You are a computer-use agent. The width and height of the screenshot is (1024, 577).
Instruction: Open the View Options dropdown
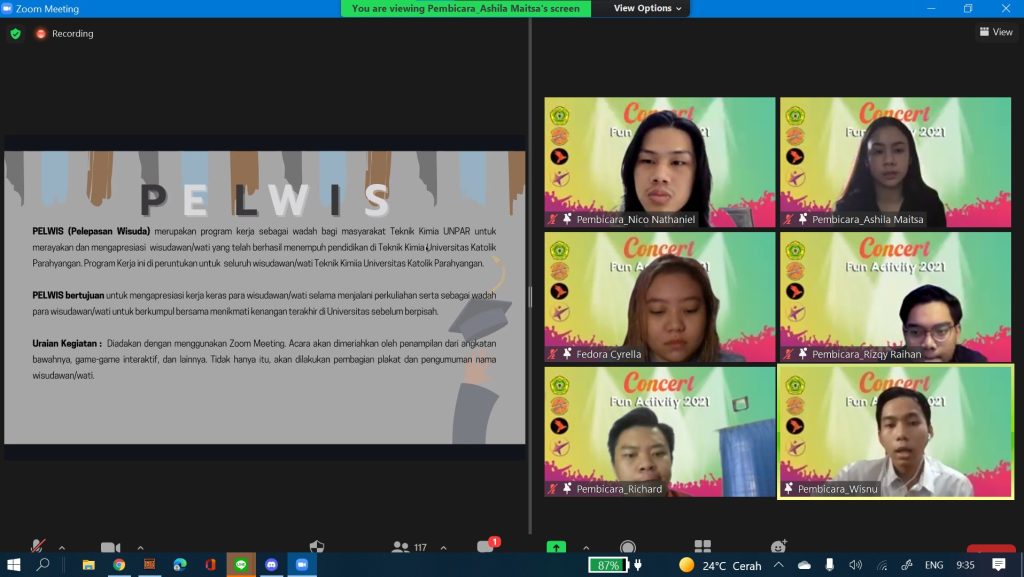(x=648, y=8)
